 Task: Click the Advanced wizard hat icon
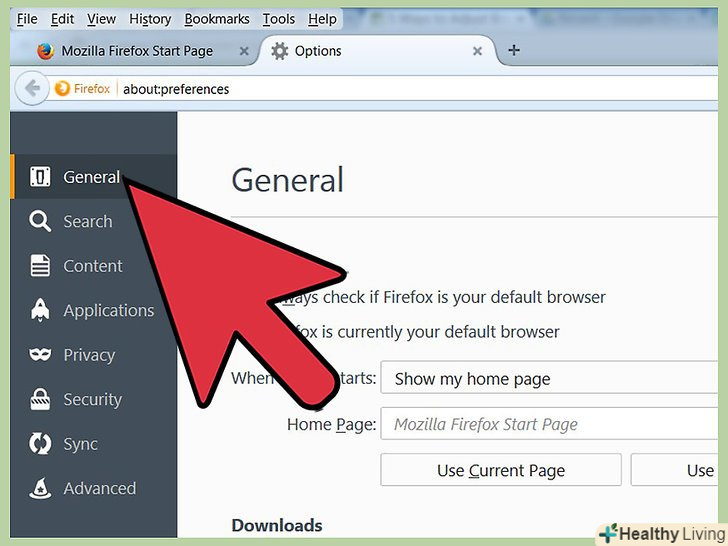[40, 488]
